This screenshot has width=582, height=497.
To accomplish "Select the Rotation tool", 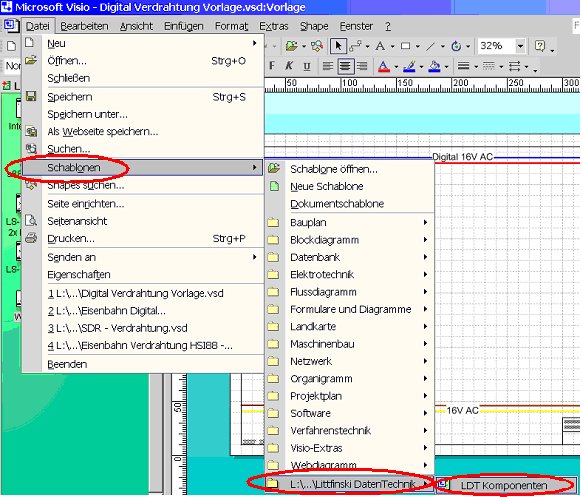I will (x=456, y=46).
